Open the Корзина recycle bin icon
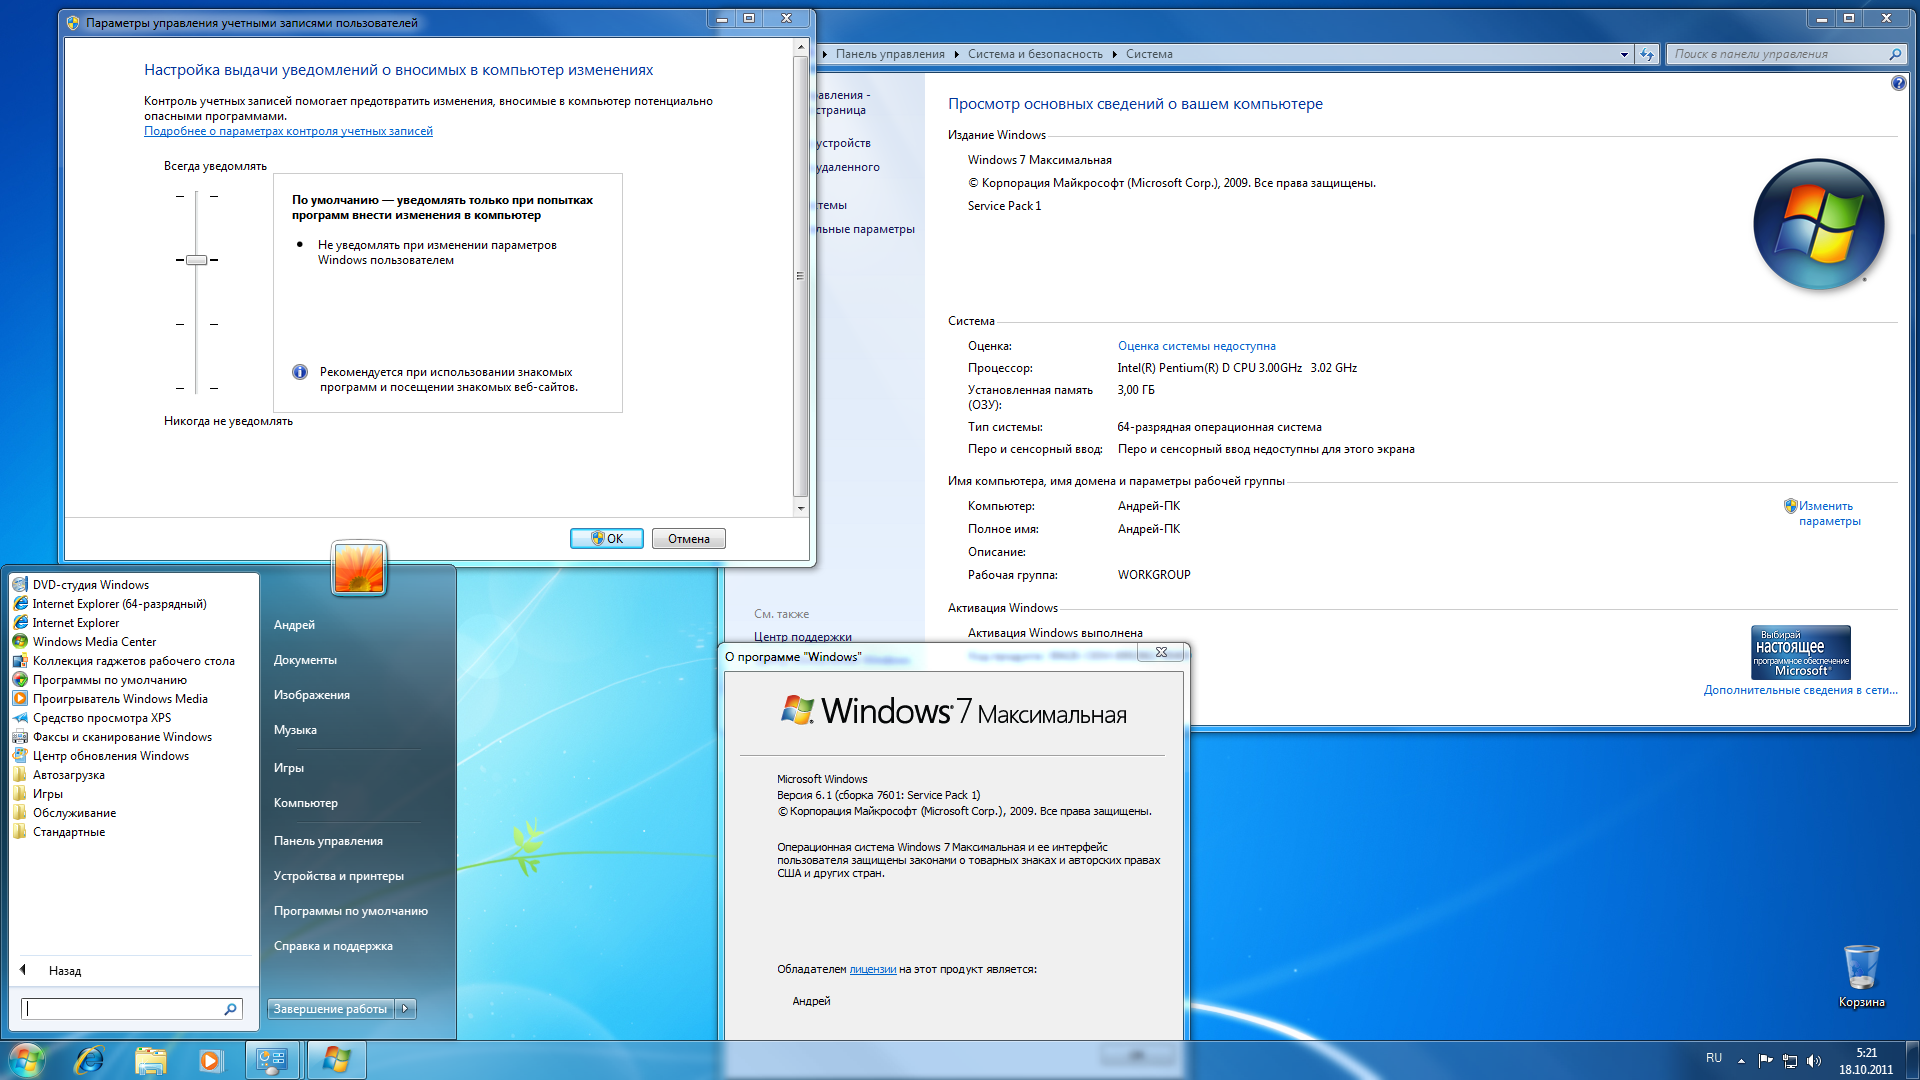 tap(1861, 975)
